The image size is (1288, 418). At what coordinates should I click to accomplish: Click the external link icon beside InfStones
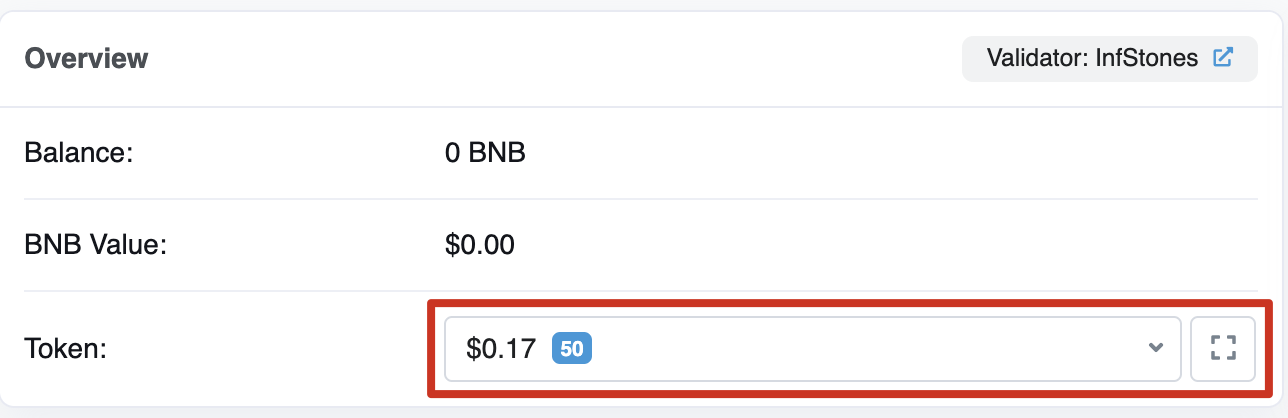coord(1222,58)
